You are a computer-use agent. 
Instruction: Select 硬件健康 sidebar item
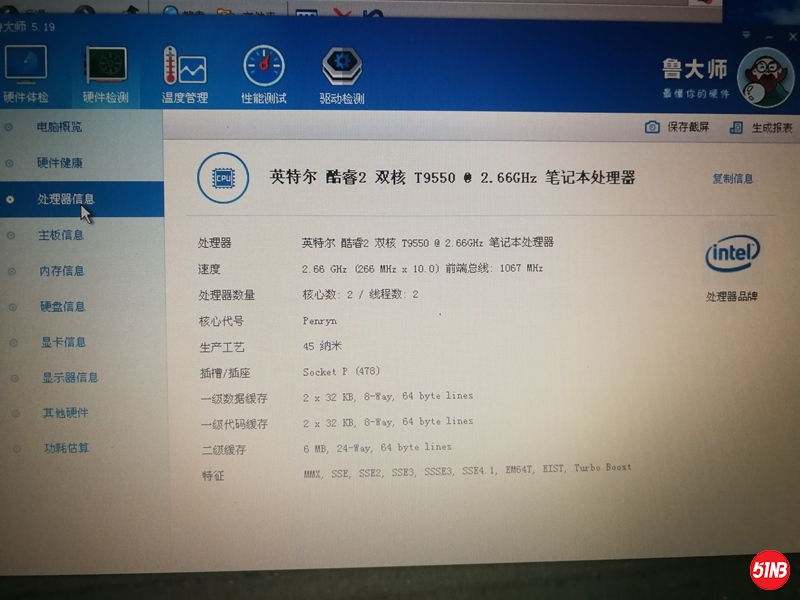60,163
